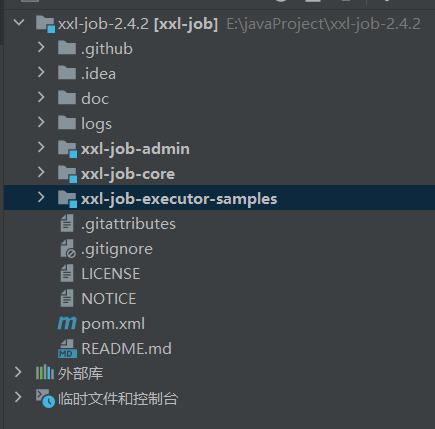Click the .github folder icon

click(x=67, y=48)
